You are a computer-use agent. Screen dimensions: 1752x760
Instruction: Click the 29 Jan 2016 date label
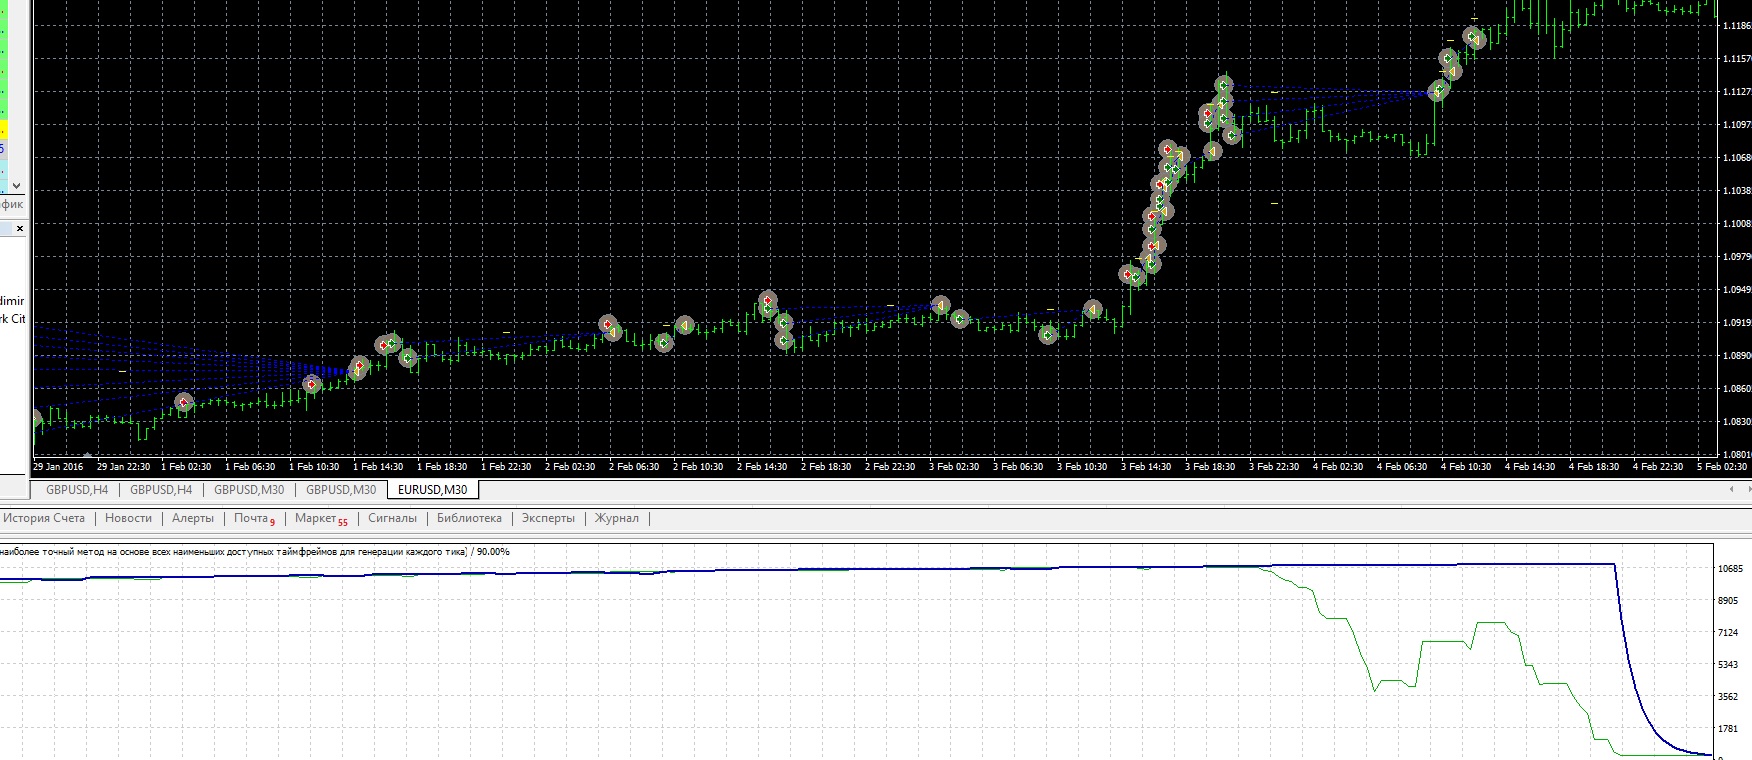pyautogui.click(x=58, y=467)
